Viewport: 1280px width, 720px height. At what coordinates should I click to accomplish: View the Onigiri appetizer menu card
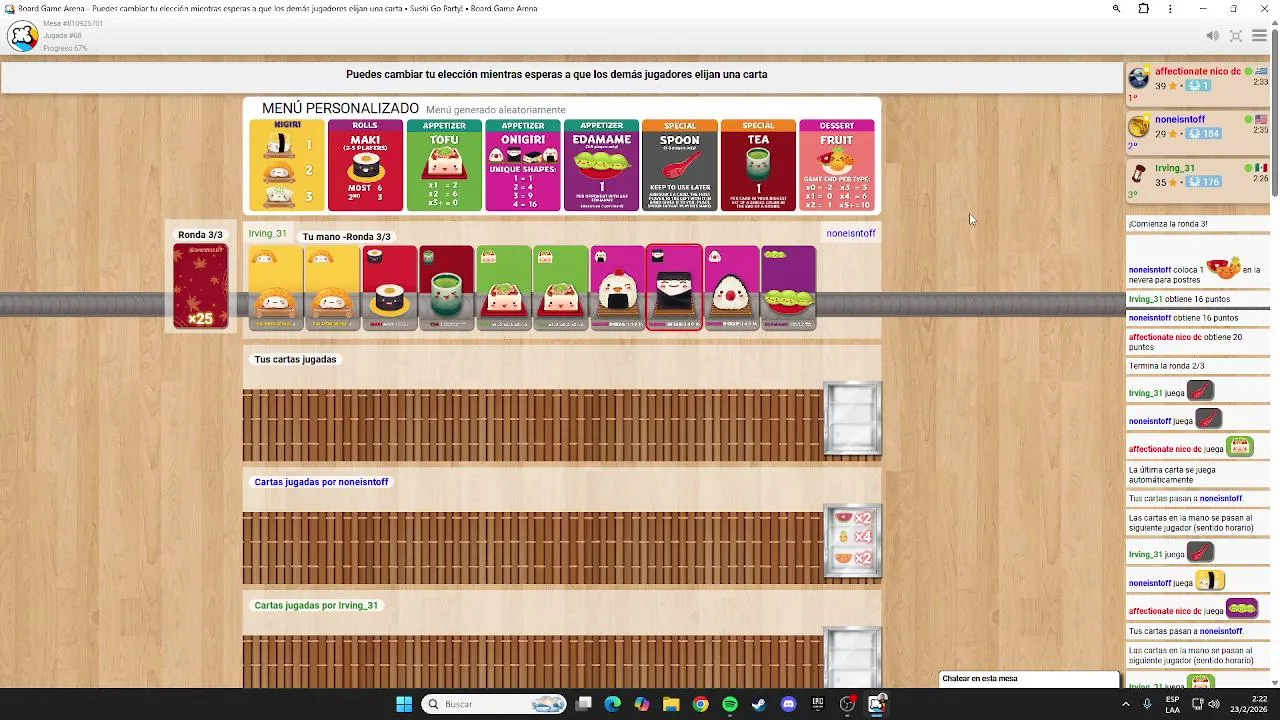point(523,165)
